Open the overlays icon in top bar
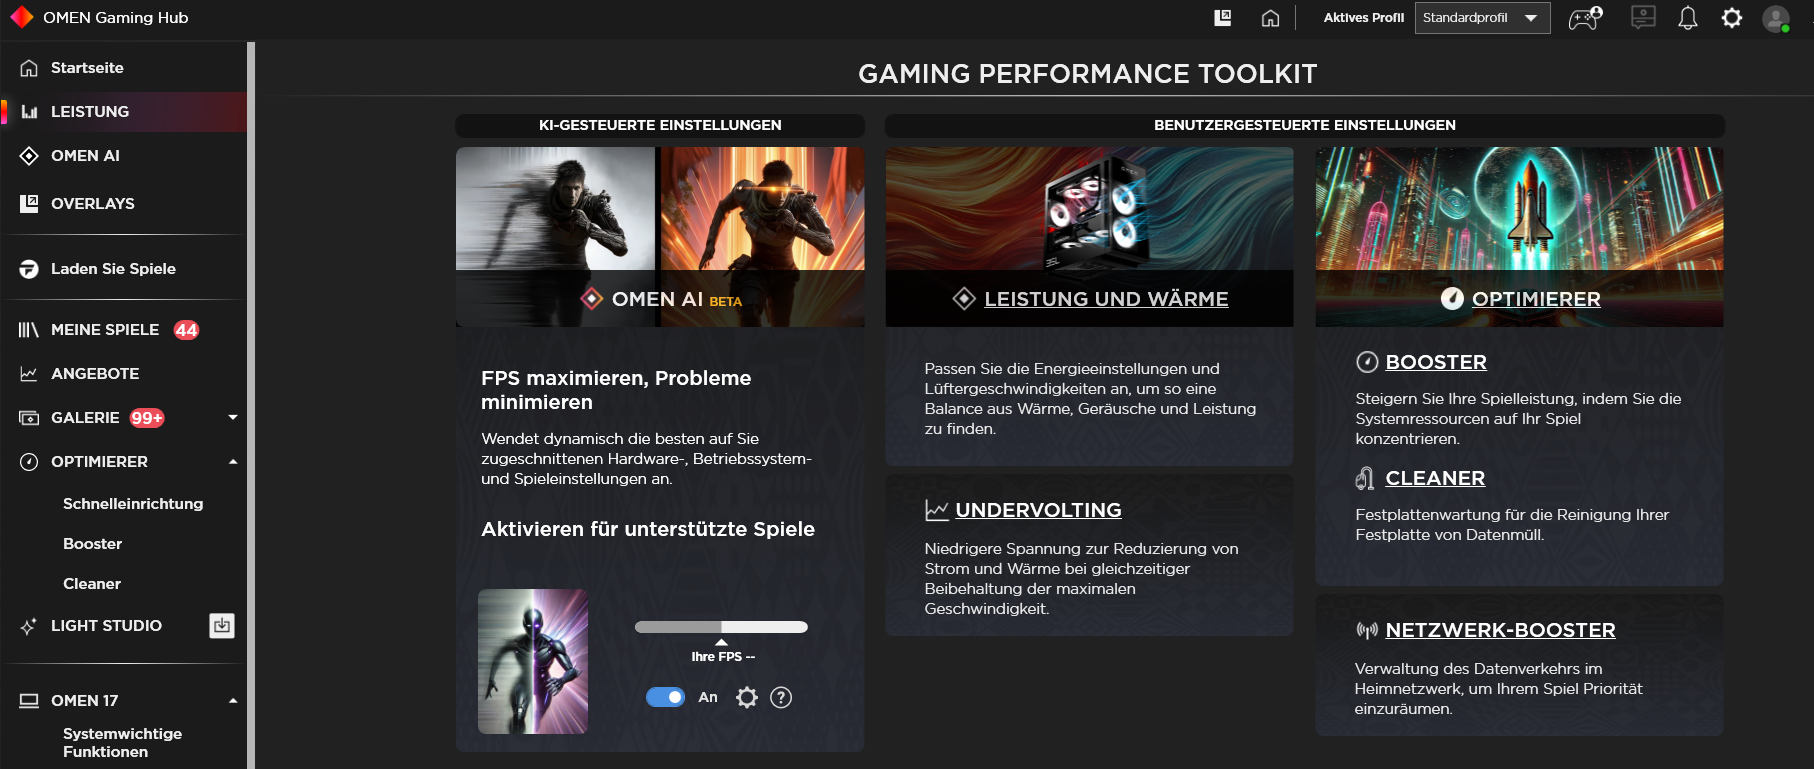The width and height of the screenshot is (1814, 769). [1222, 18]
